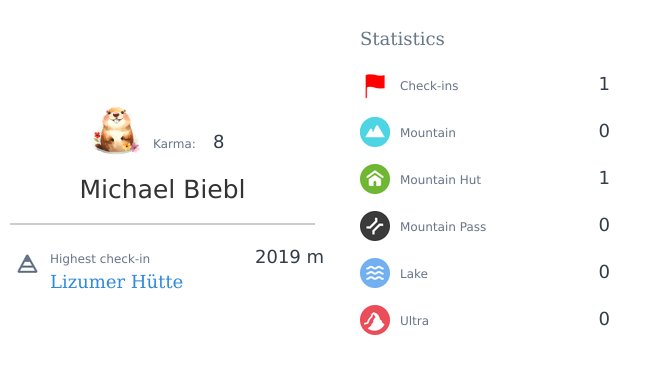Click the marmot avatar picture
The image size is (650, 385).
[x=116, y=130]
